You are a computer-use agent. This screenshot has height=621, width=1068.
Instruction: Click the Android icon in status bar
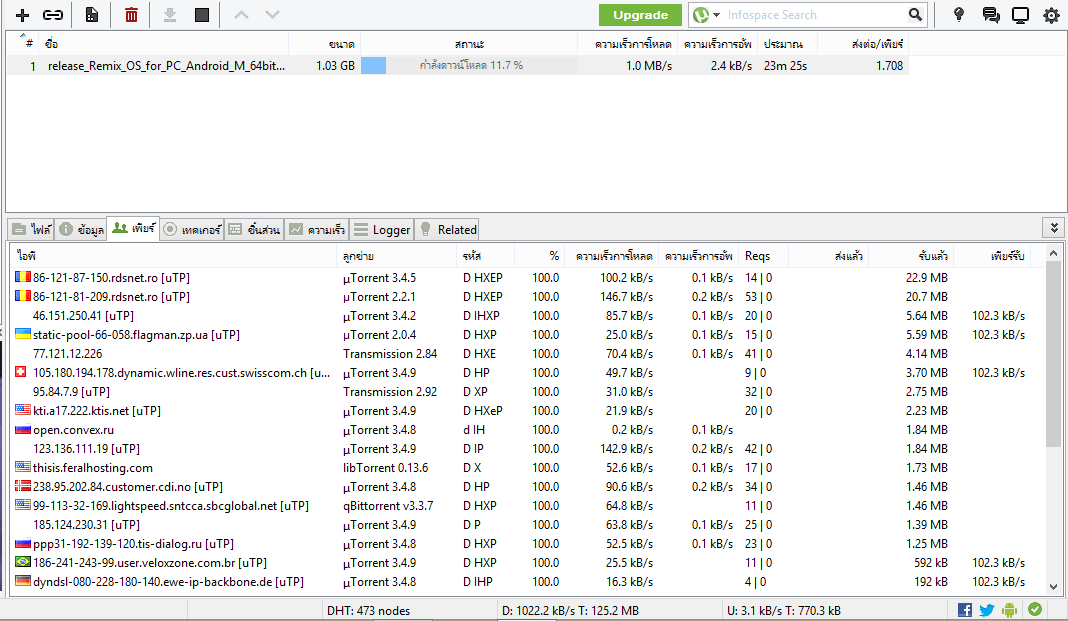[1009, 610]
